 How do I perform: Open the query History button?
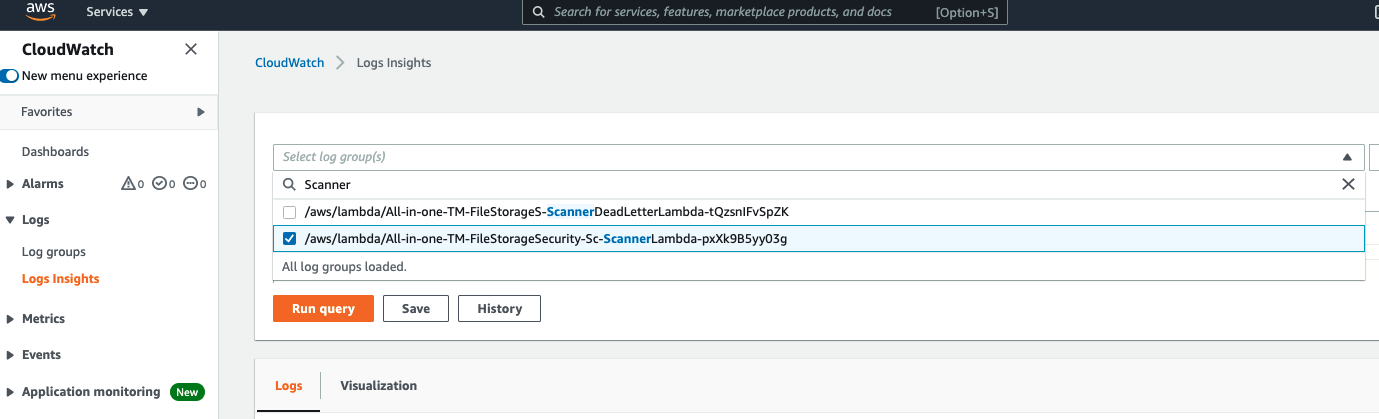(499, 309)
